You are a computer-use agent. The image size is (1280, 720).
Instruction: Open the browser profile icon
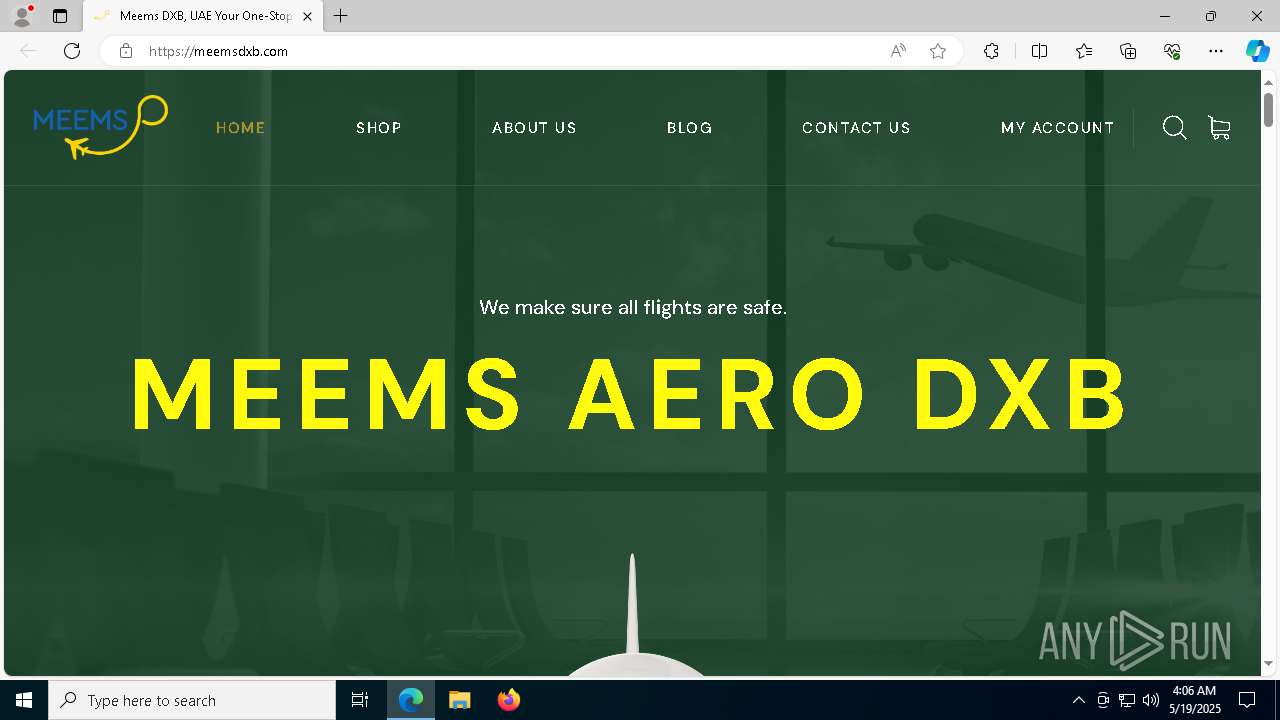(x=22, y=16)
